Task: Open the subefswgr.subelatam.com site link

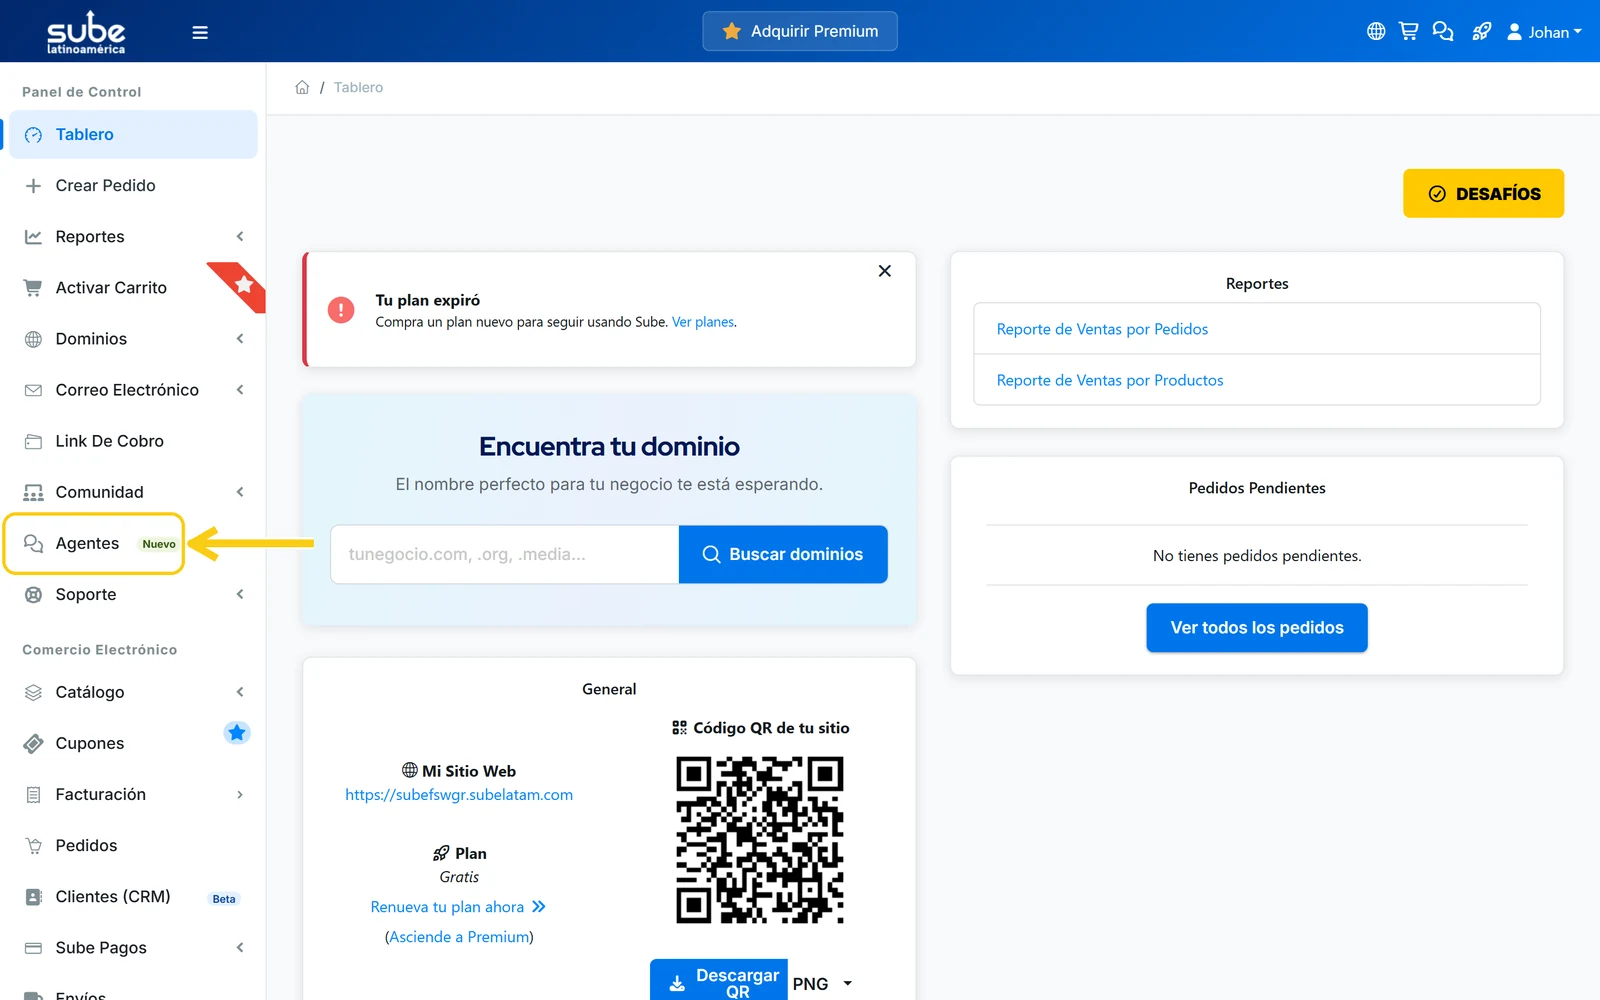Action: click(459, 795)
